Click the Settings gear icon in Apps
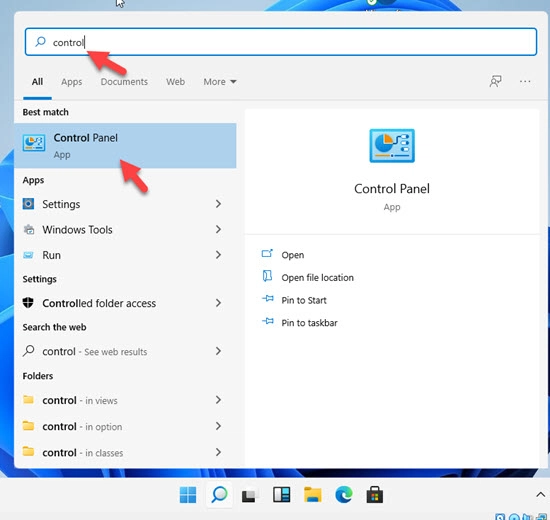 28,204
